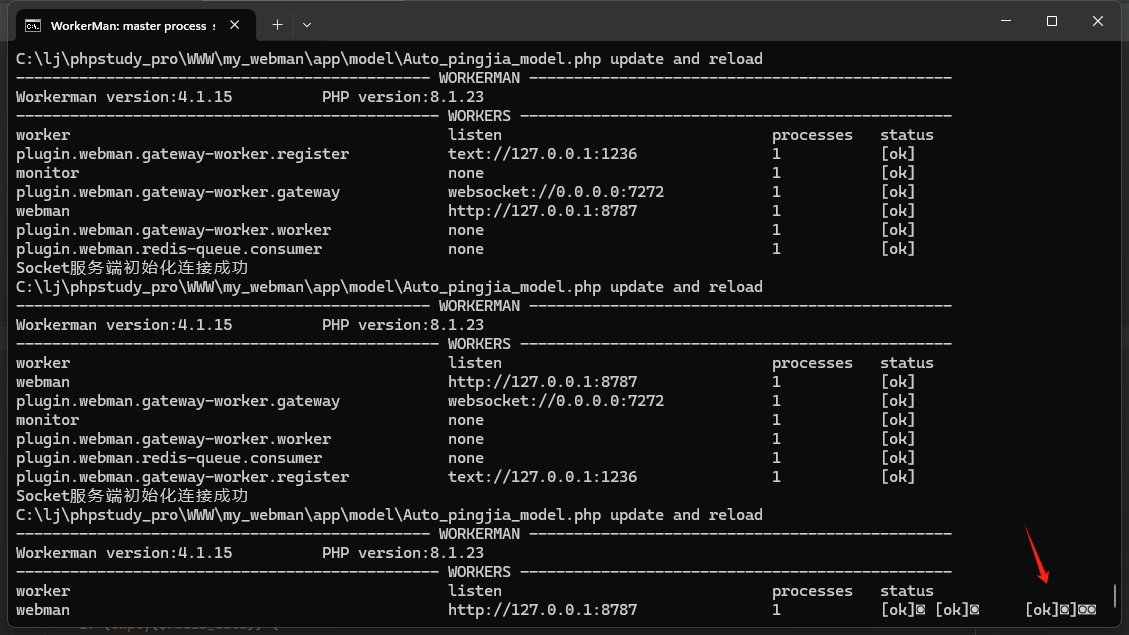Click 'websocket://0.0.0.0:7272' in first table
Image resolution: width=1129 pixels, height=635 pixels.
coord(556,192)
